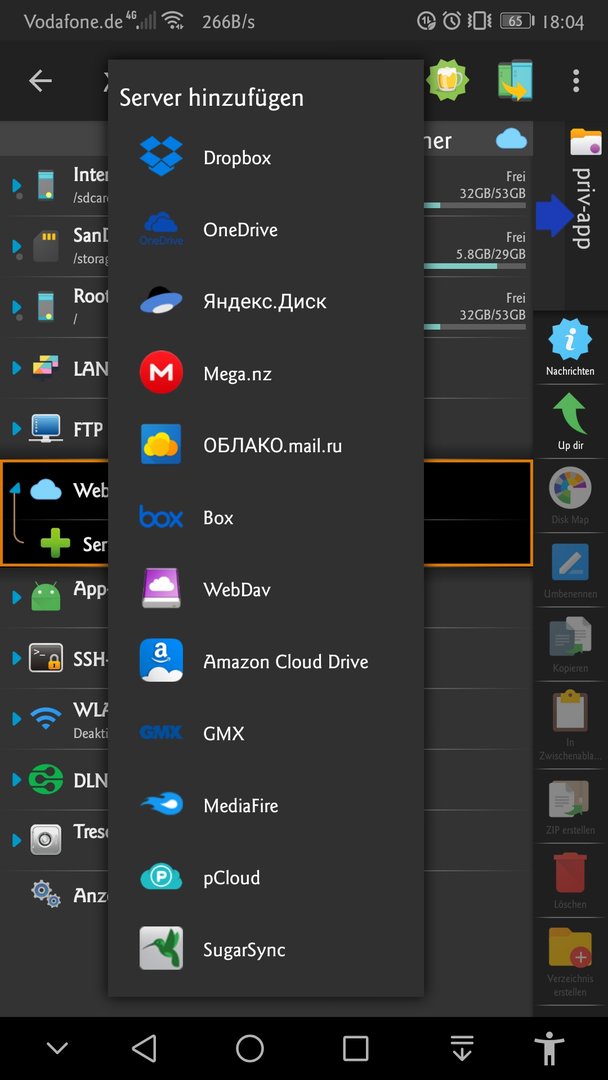
Task: Tap the Amazon Cloud Drive icon
Action: point(161,661)
